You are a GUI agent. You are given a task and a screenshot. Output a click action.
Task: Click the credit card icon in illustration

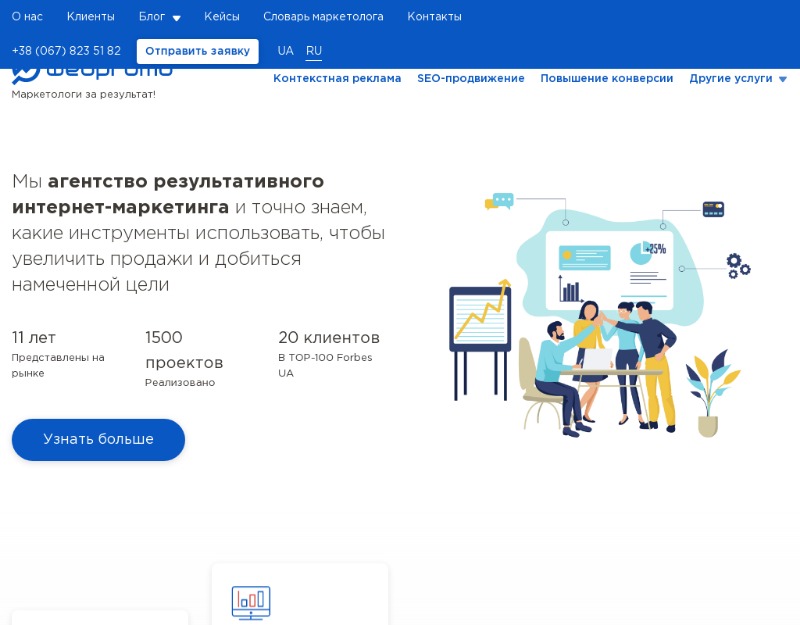713,209
